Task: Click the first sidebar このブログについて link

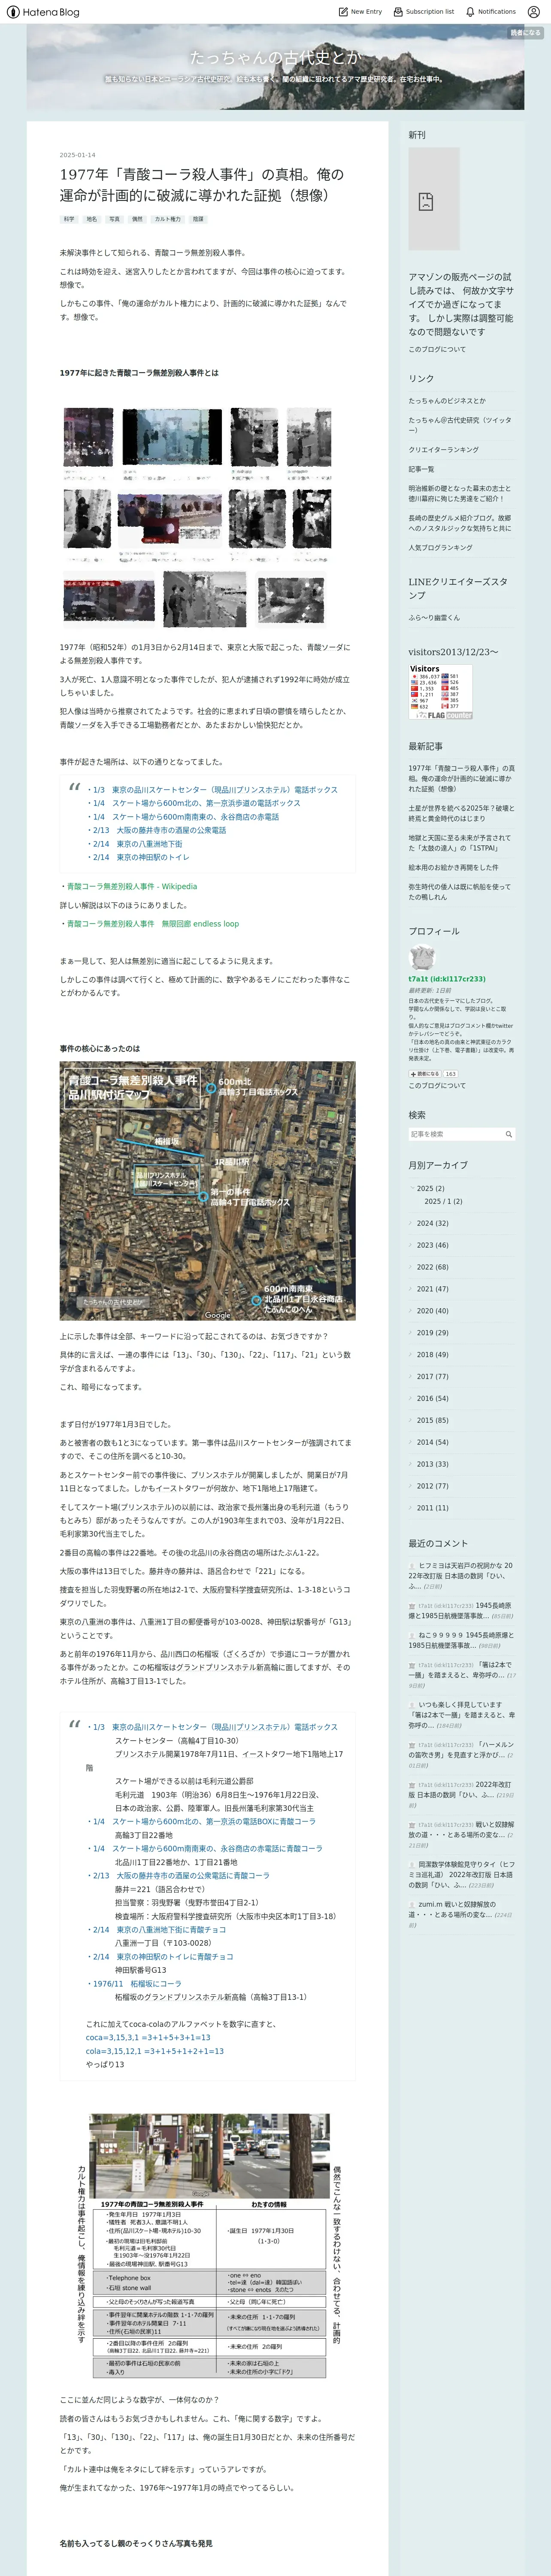Action: point(437,349)
